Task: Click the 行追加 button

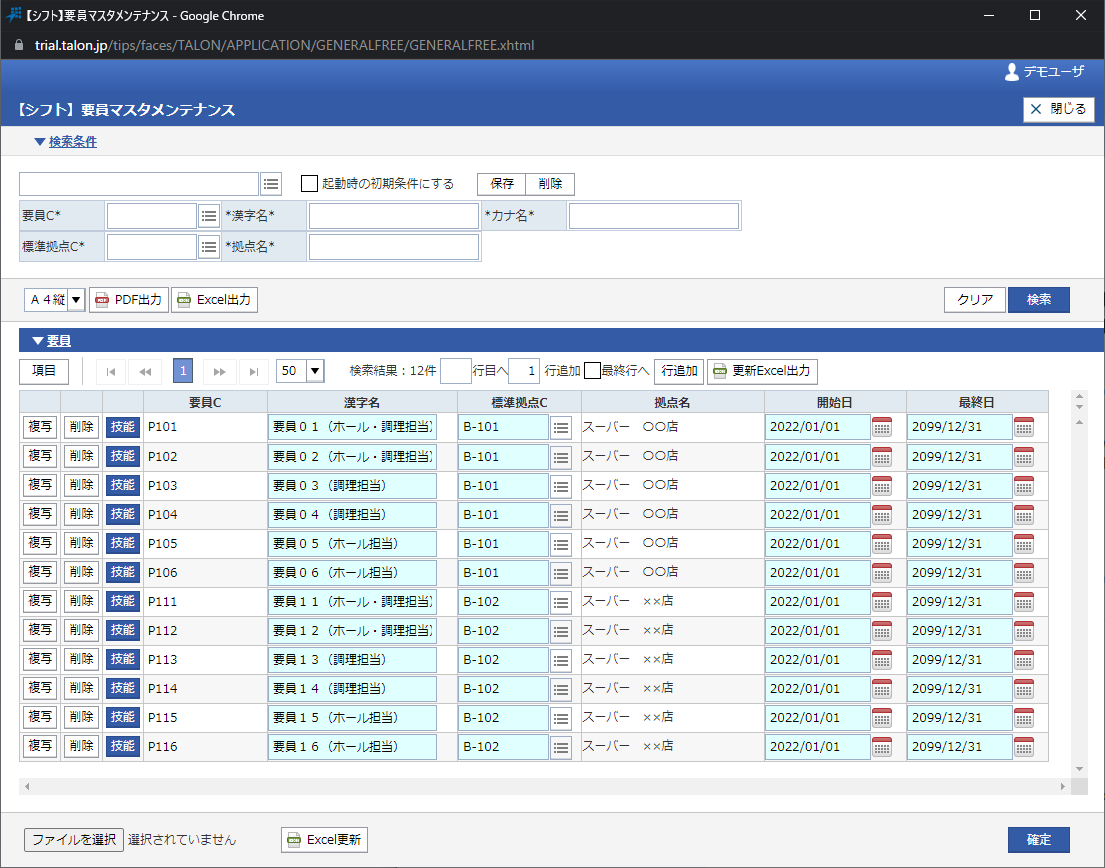Action: pyautogui.click(x=679, y=371)
